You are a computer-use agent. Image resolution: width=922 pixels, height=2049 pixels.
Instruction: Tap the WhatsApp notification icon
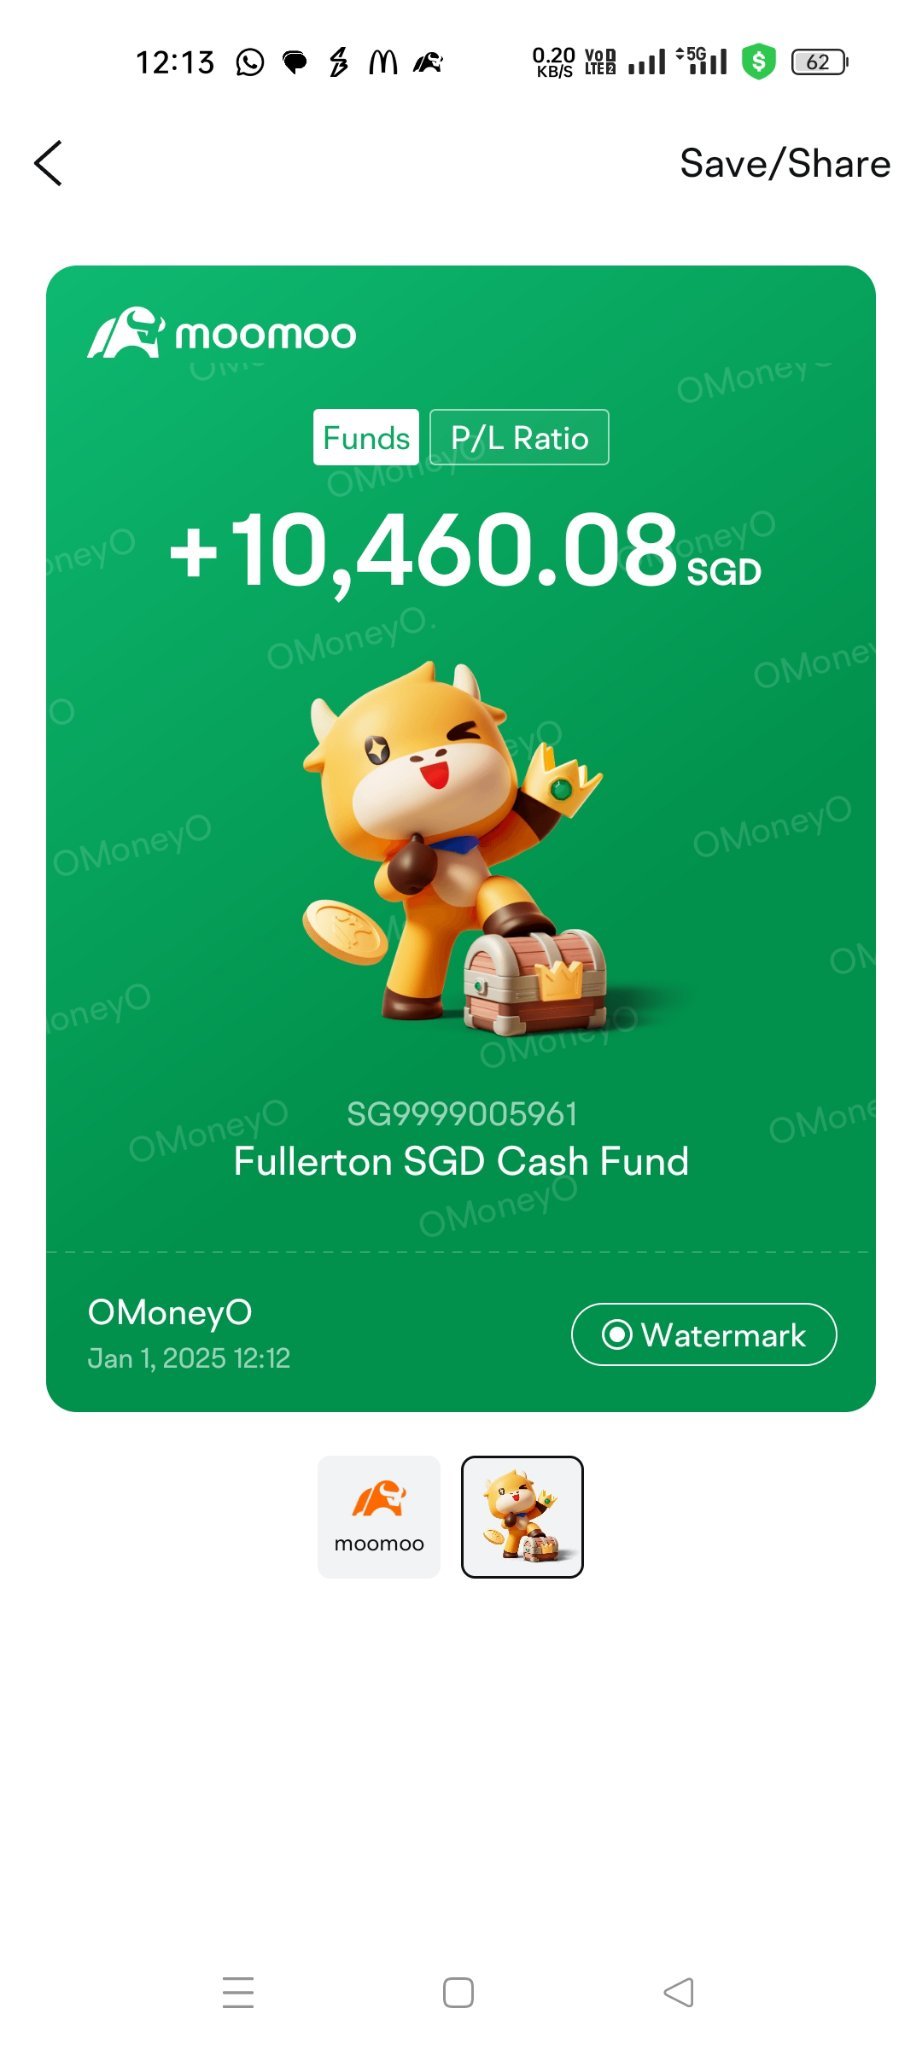tap(250, 63)
